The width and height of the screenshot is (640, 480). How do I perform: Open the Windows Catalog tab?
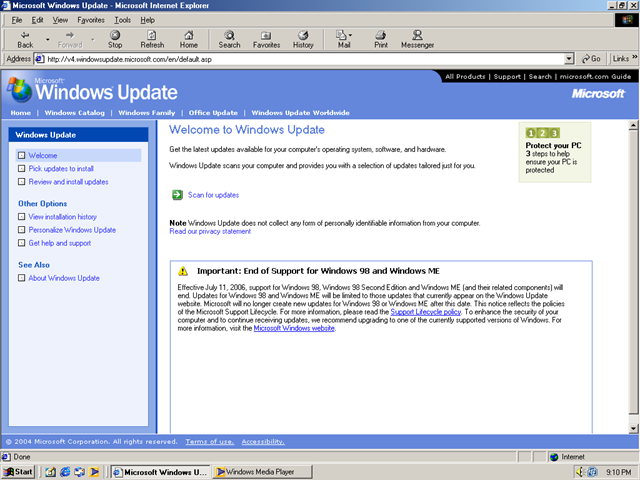(x=75, y=113)
